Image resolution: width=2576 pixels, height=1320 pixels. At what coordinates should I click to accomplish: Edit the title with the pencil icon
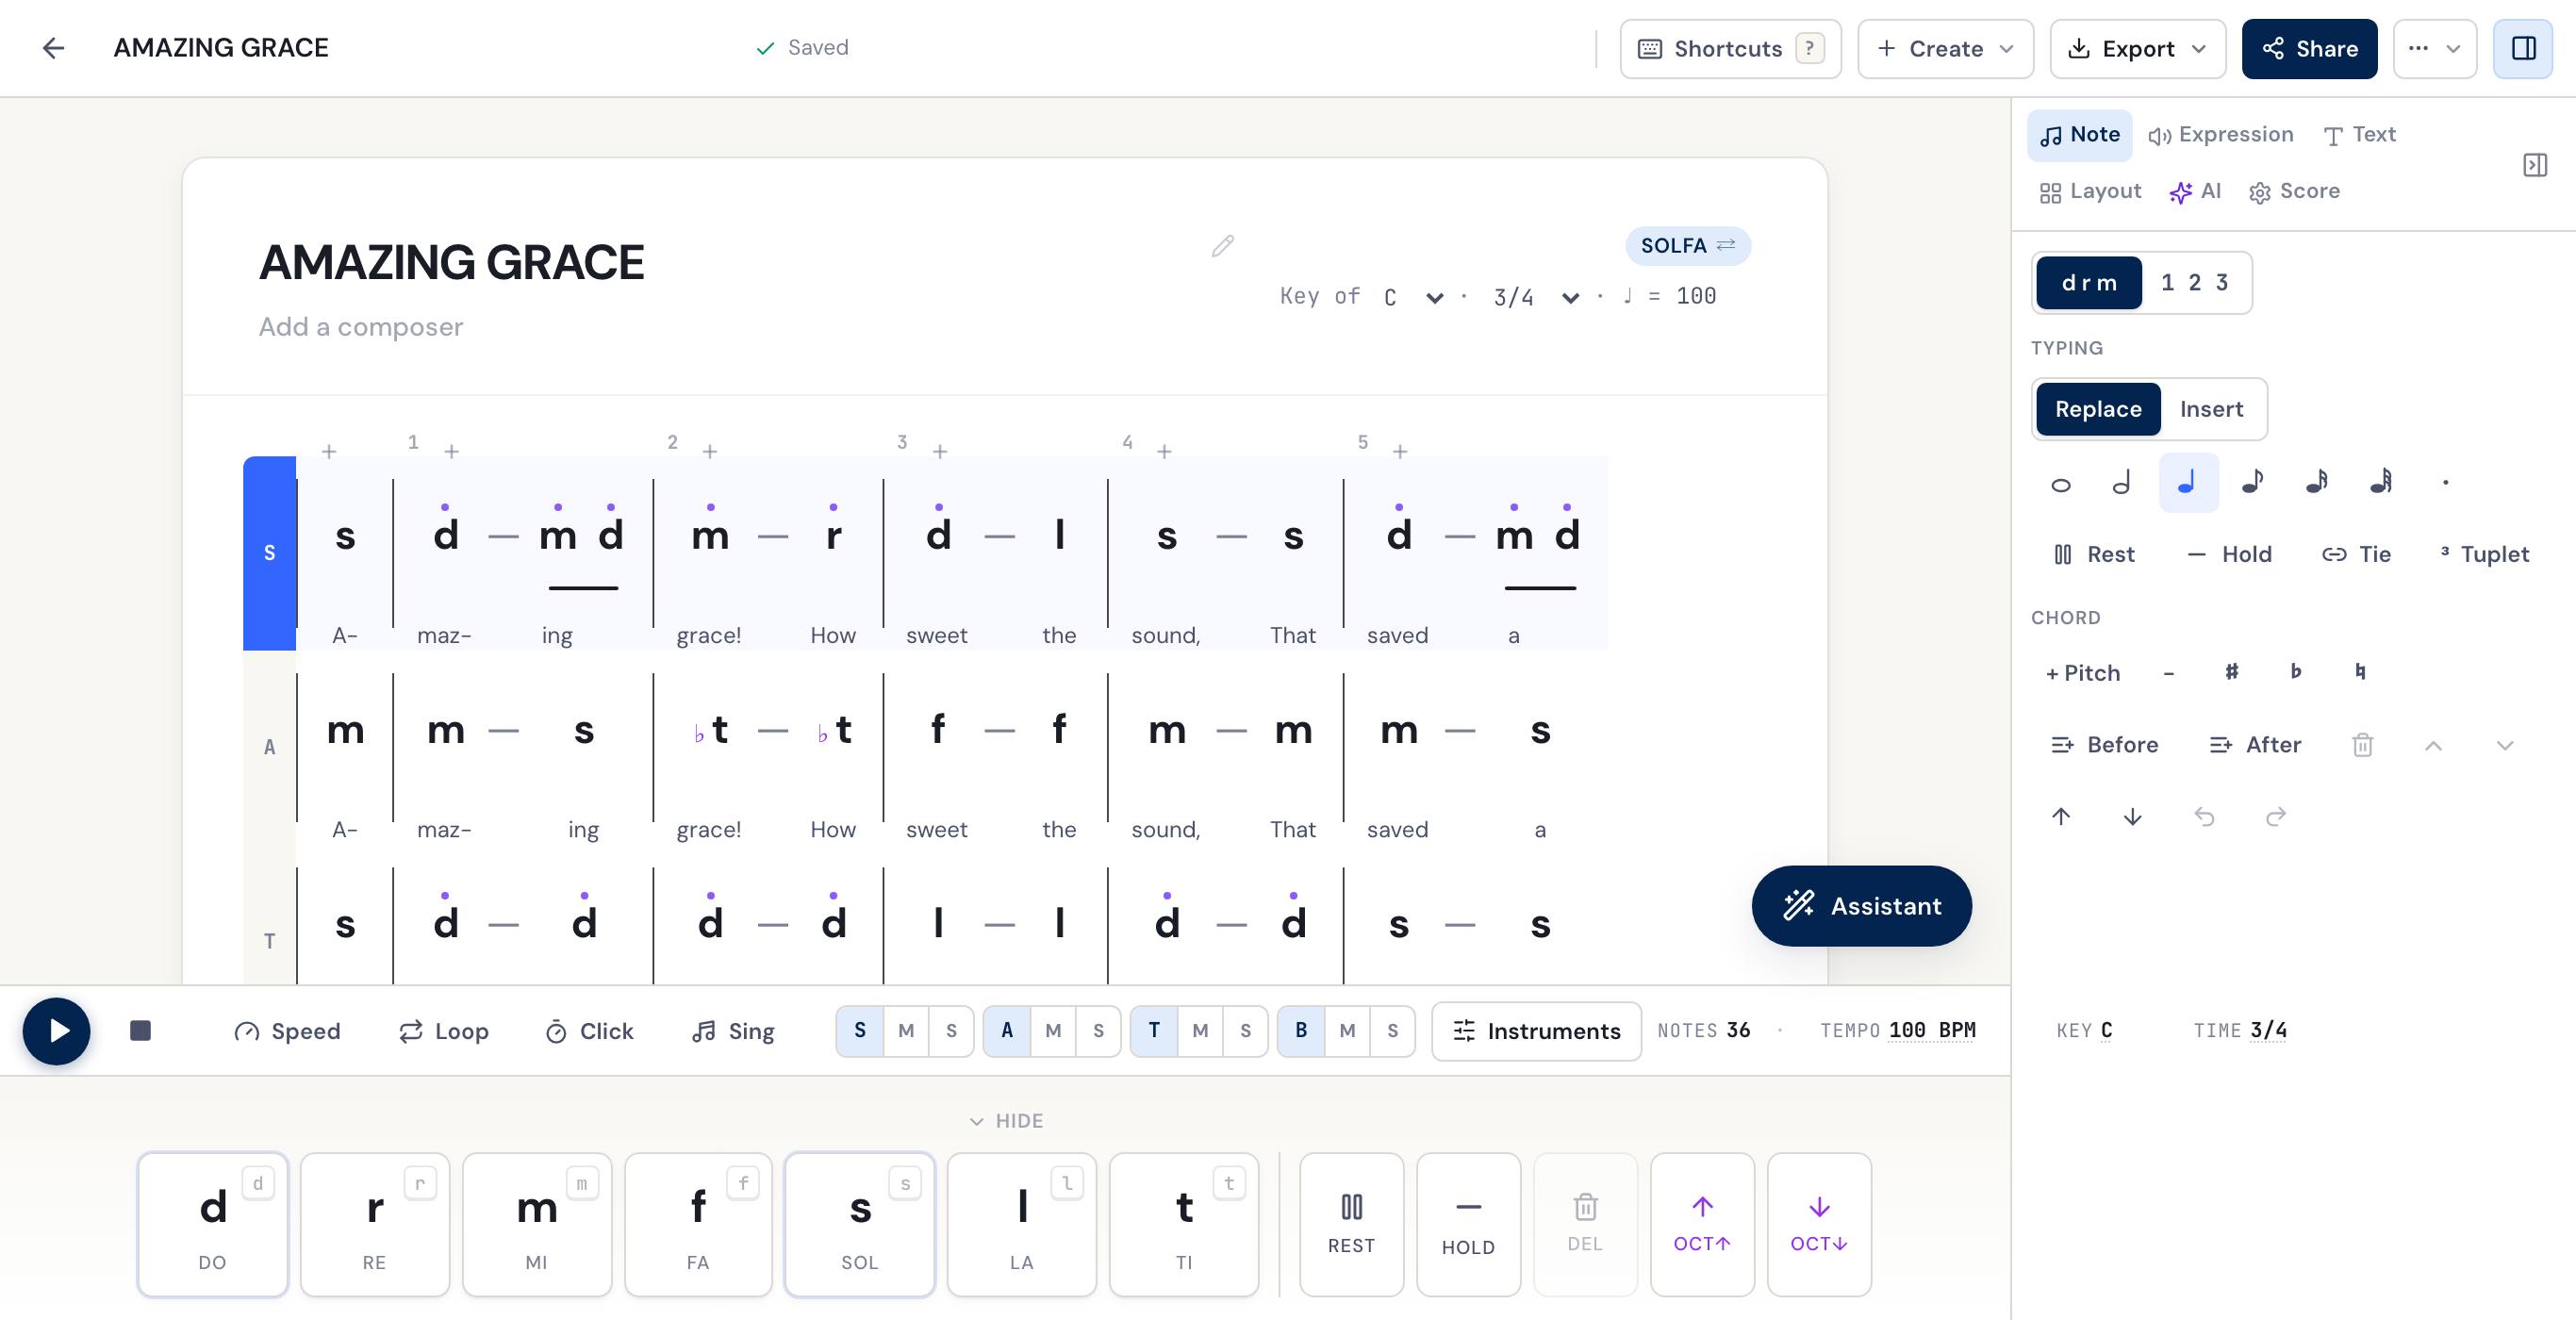(1222, 246)
